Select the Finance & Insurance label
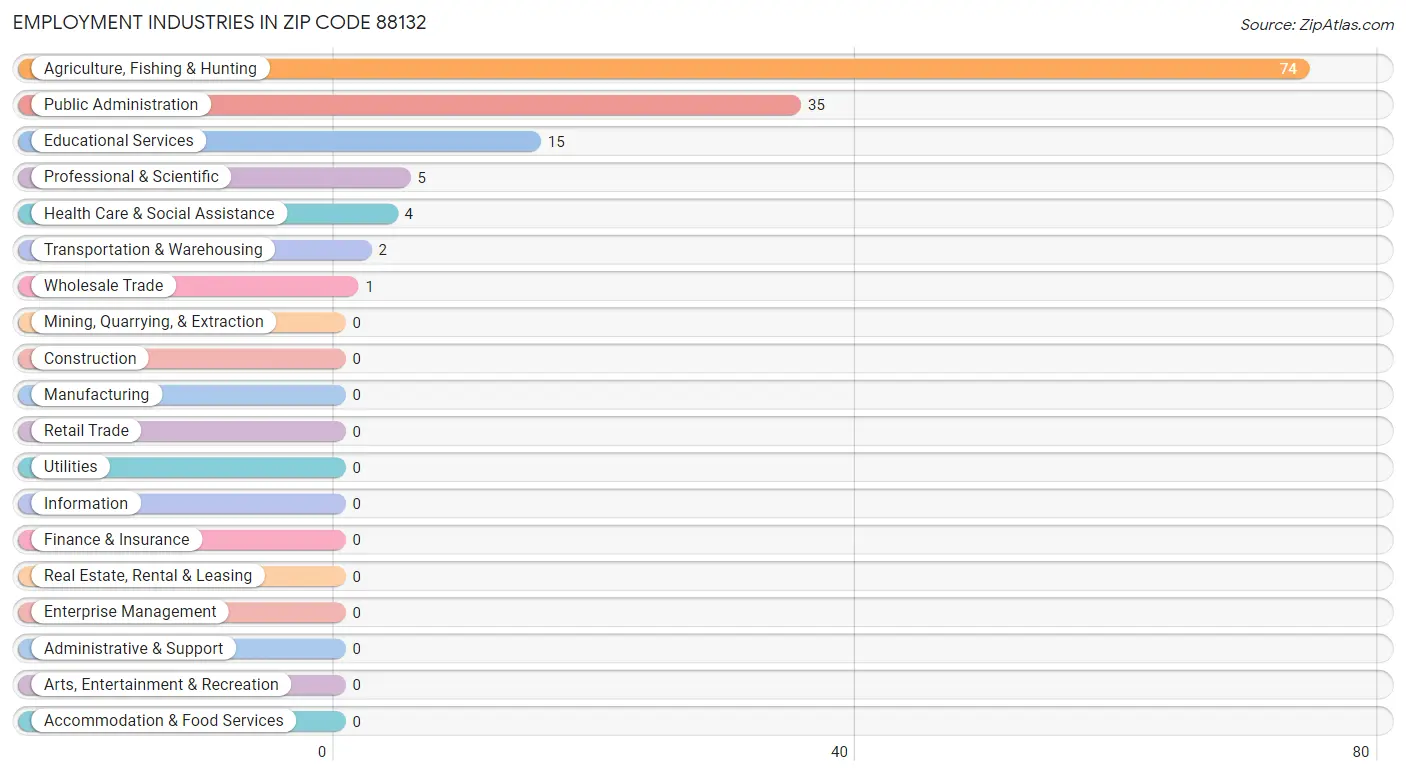This screenshot has width=1406, height=776. coord(116,540)
